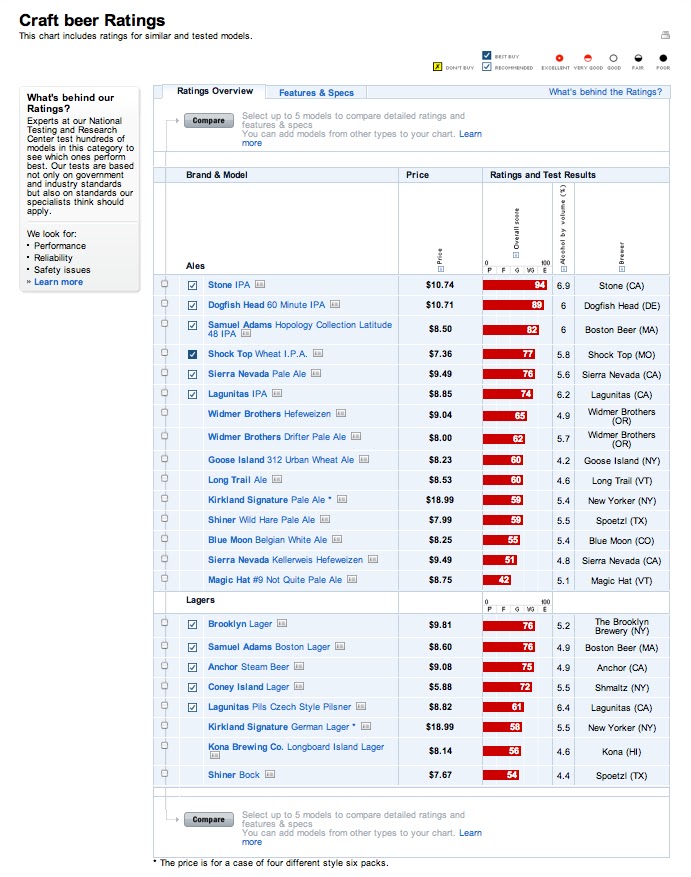Toggle compare checkbox for Widmer Brothers Hefeweizen row

coord(164,413)
